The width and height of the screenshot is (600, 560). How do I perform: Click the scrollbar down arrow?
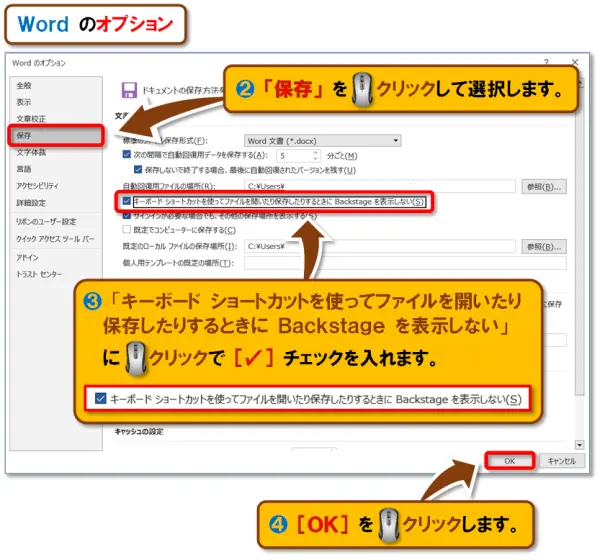(x=579, y=445)
